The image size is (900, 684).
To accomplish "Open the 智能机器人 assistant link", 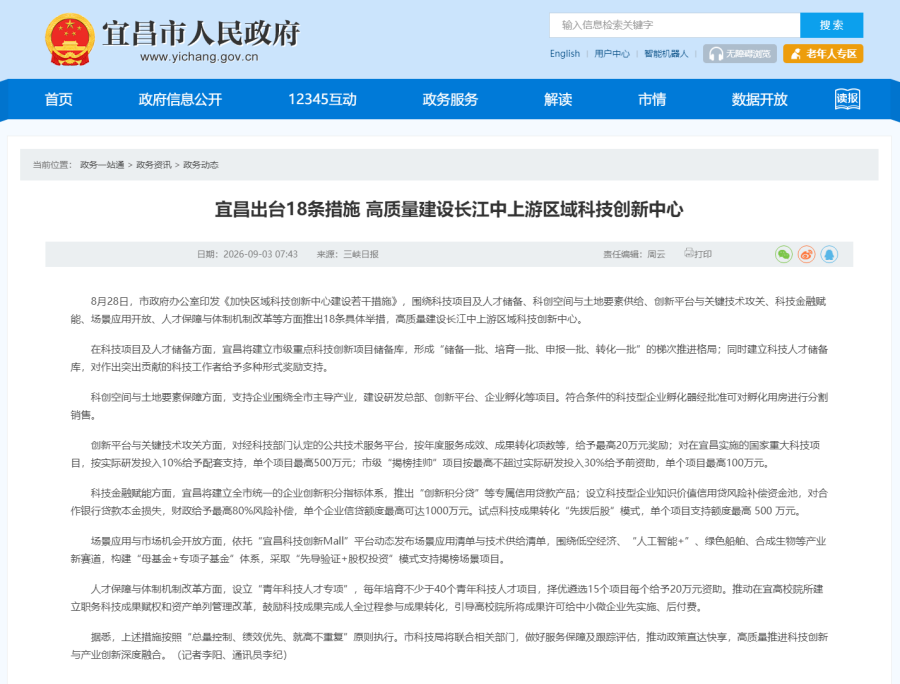I will [x=666, y=54].
